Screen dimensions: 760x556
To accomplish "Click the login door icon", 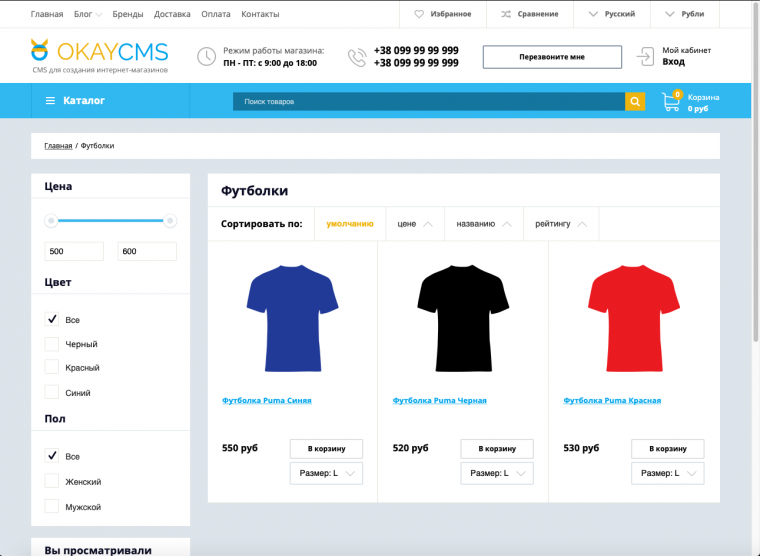I will [x=645, y=56].
